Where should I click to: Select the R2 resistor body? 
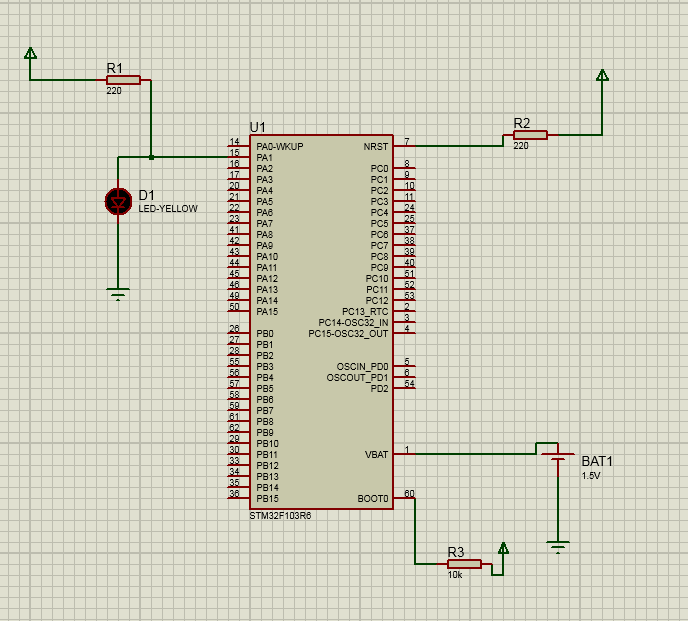pyautogui.click(x=530, y=135)
